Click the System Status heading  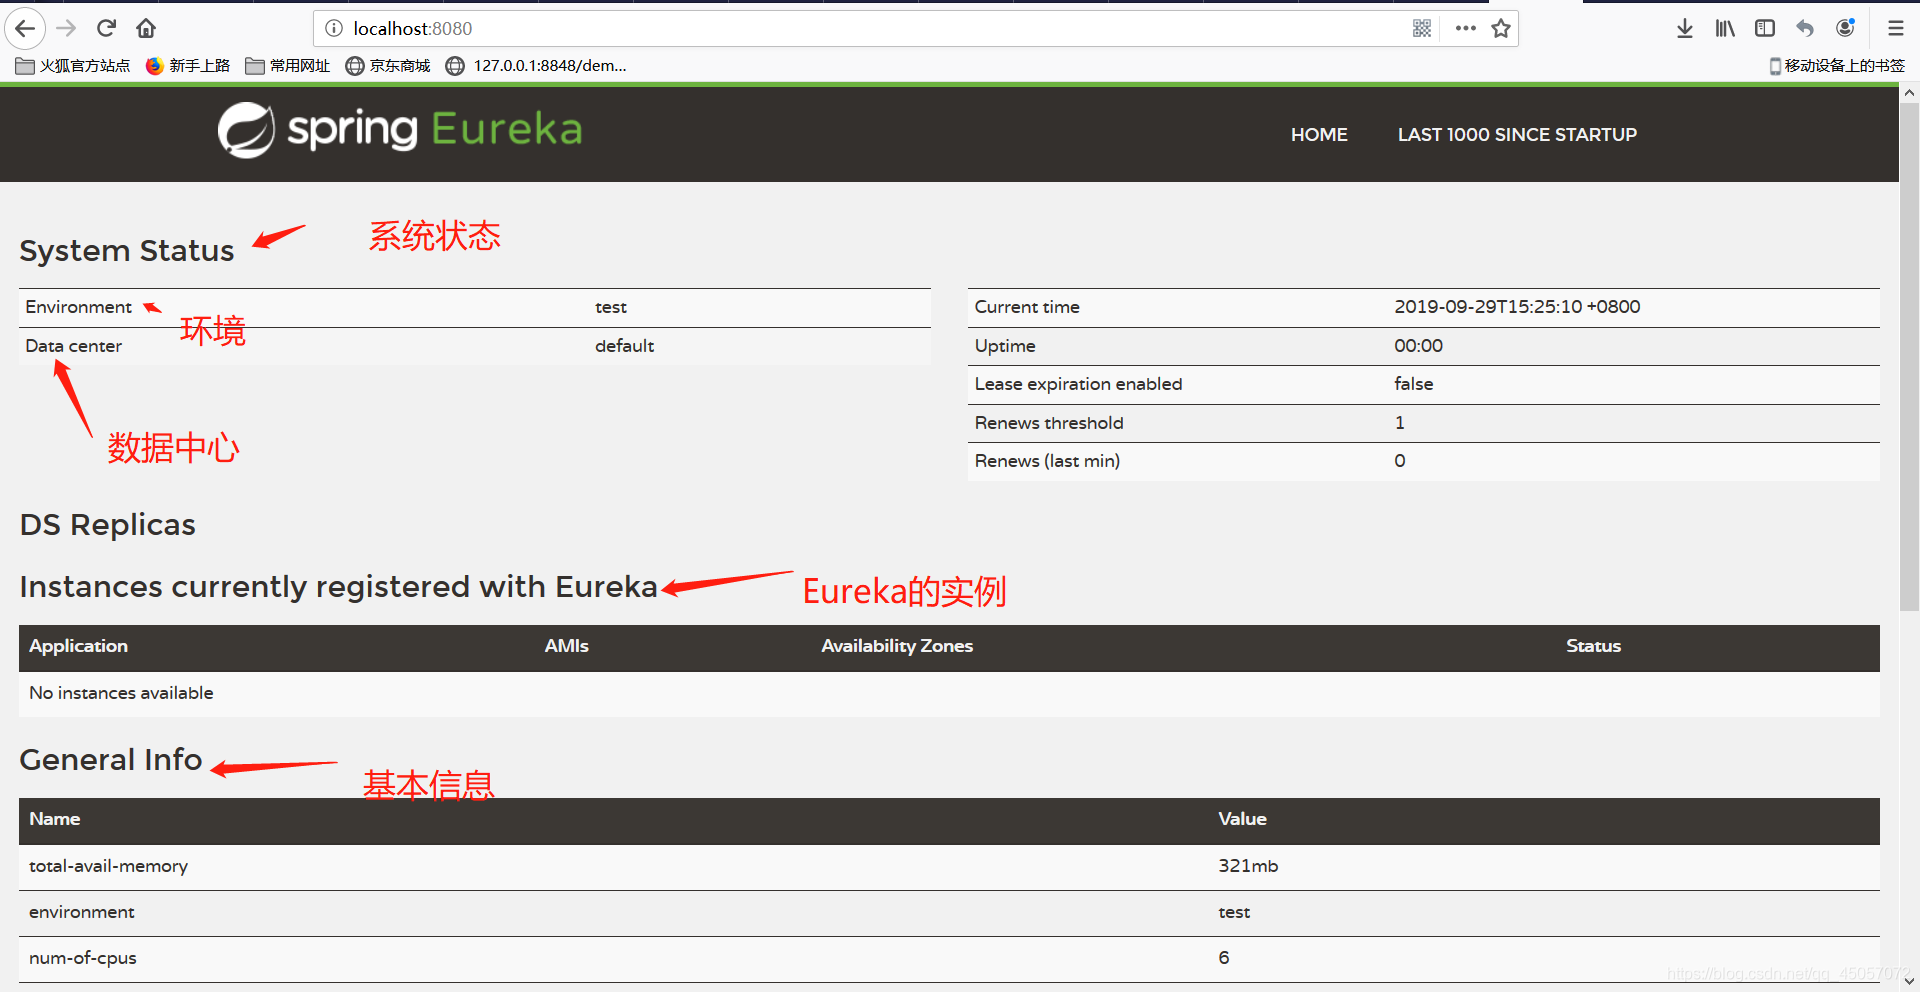(127, 250)
